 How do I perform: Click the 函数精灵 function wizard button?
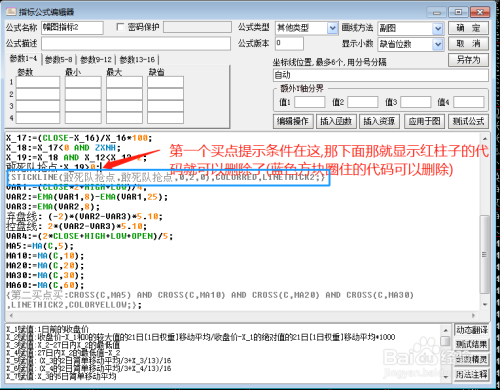tap(471, 359)
